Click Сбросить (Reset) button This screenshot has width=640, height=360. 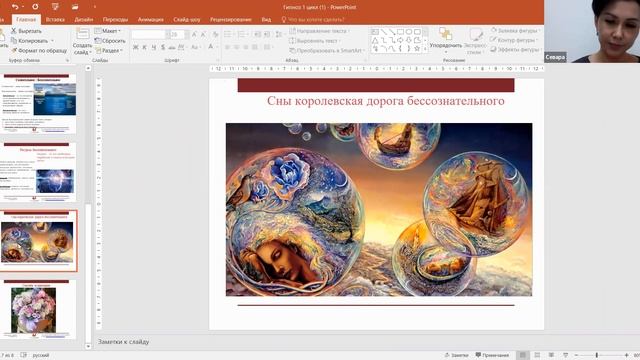[x=110, y=40]
